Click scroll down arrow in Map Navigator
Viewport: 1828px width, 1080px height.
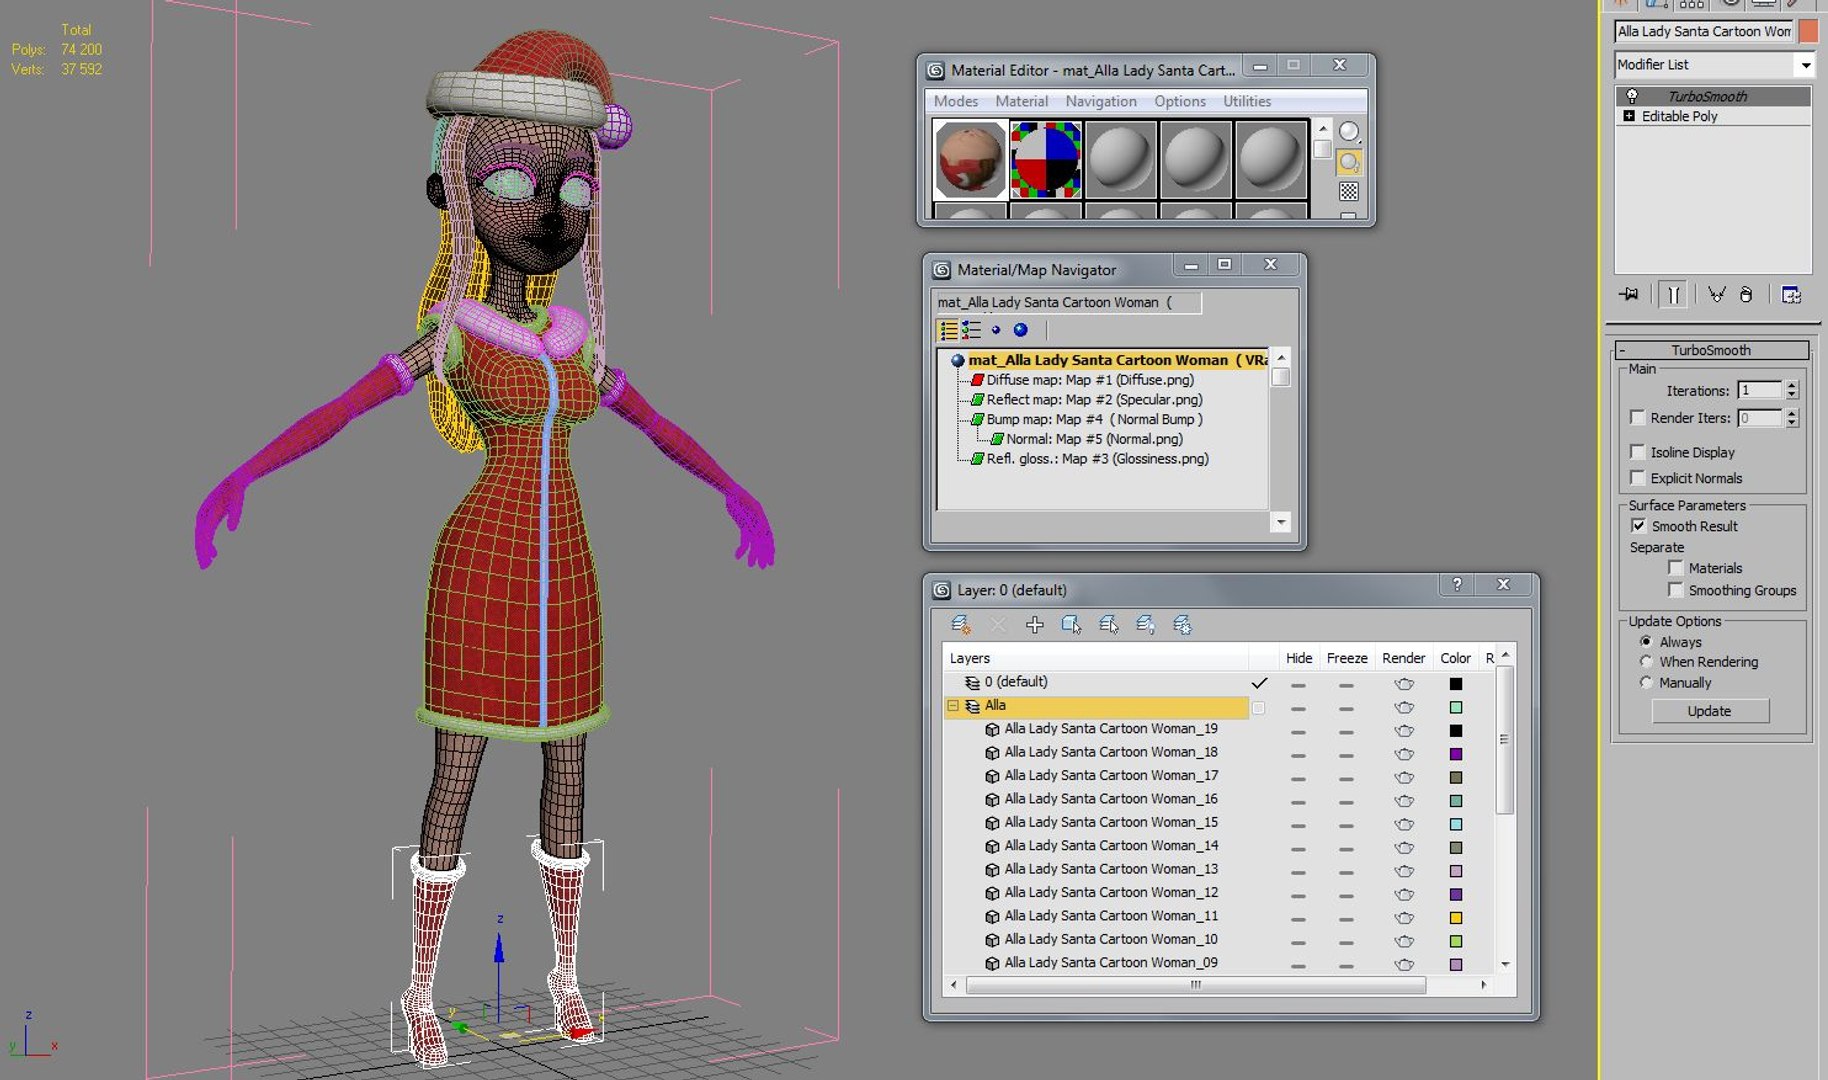[x=1280, y=522]
